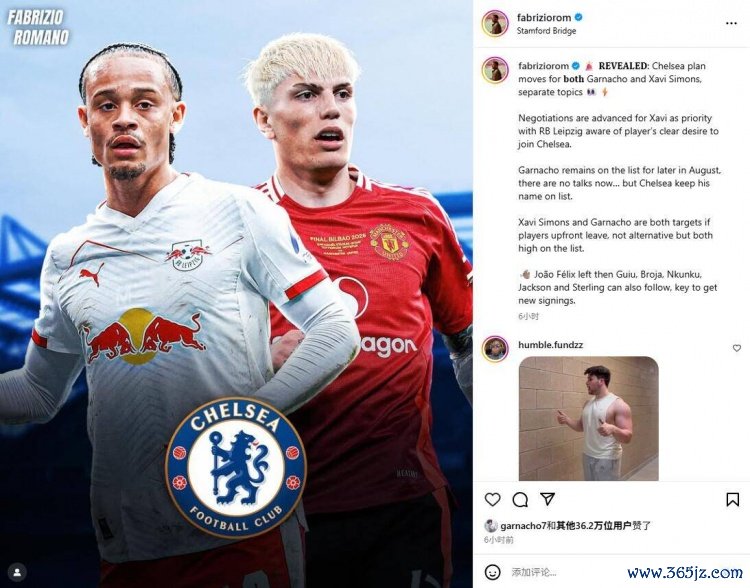The image size is (750, 588).
Task: Open the three-dot more options menu
Action: (x=731, y=23)
